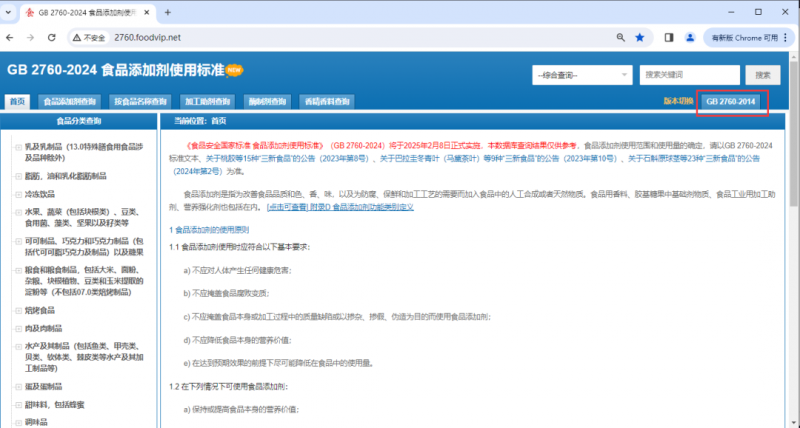800x428 pixels.
Task: Open a new tab with plus icon
Action: pos(167,12)
